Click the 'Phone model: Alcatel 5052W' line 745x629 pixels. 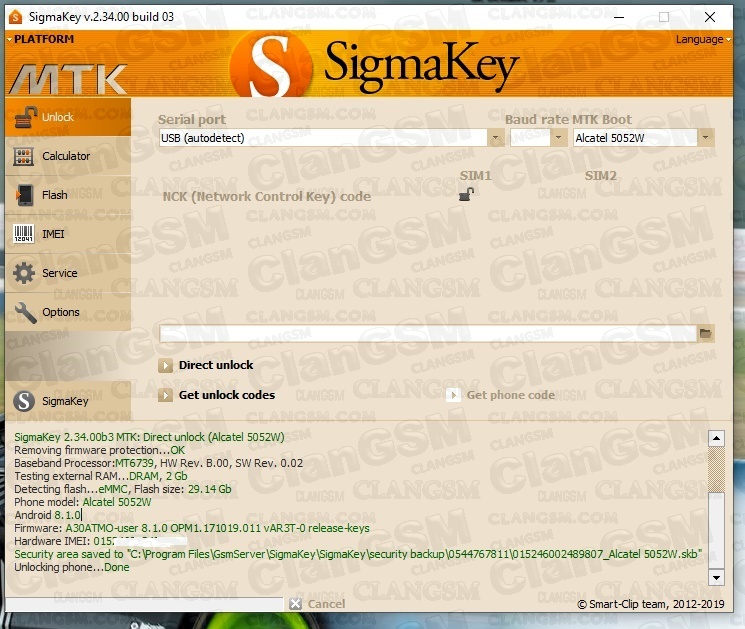(83, 502)
